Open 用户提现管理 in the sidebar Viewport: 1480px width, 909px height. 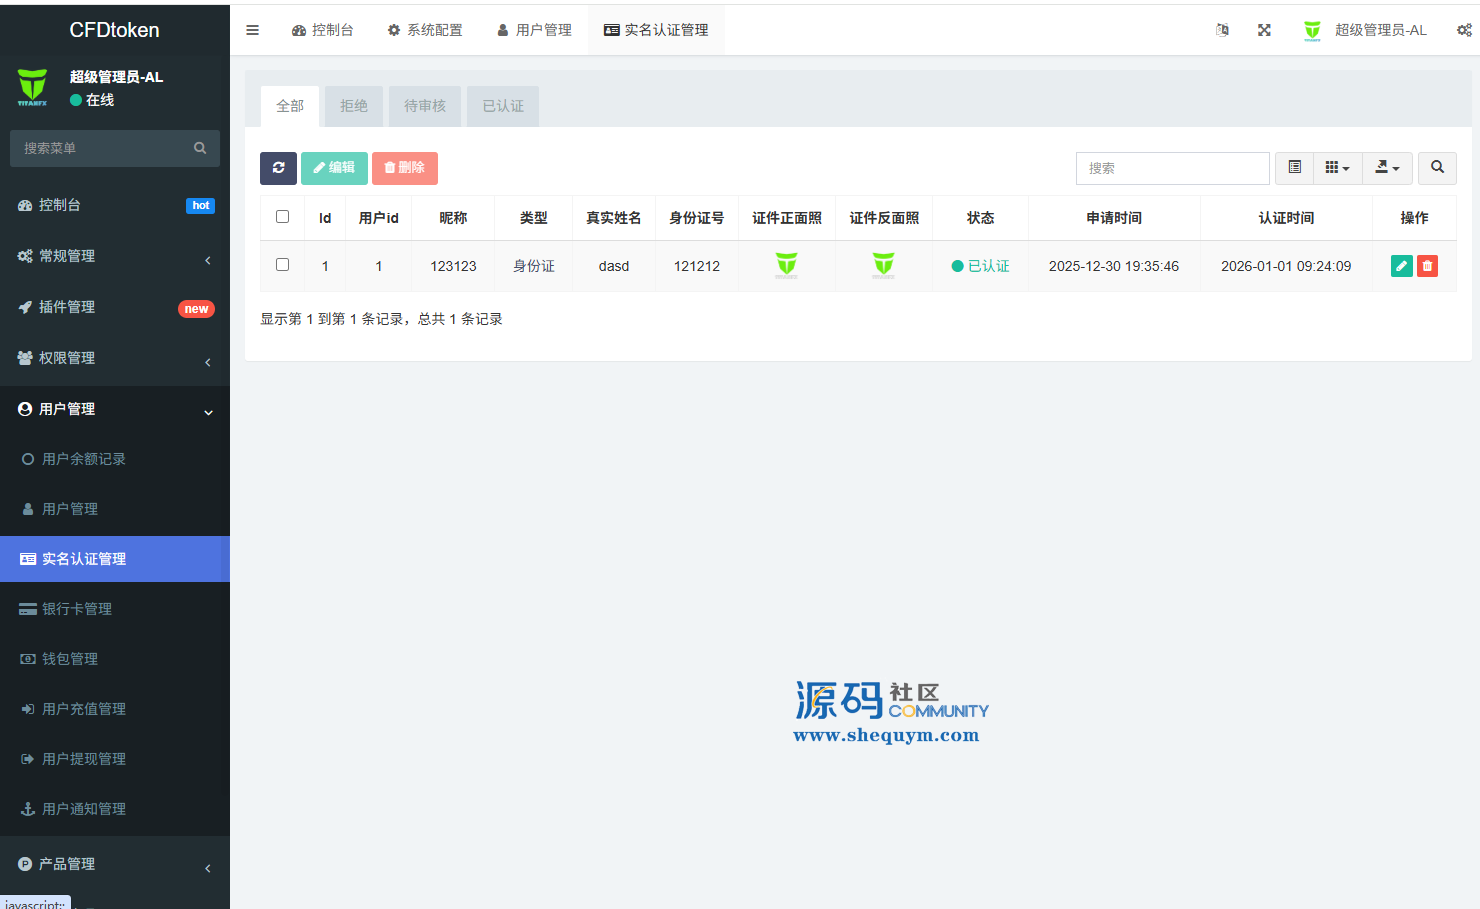point(84,759)
